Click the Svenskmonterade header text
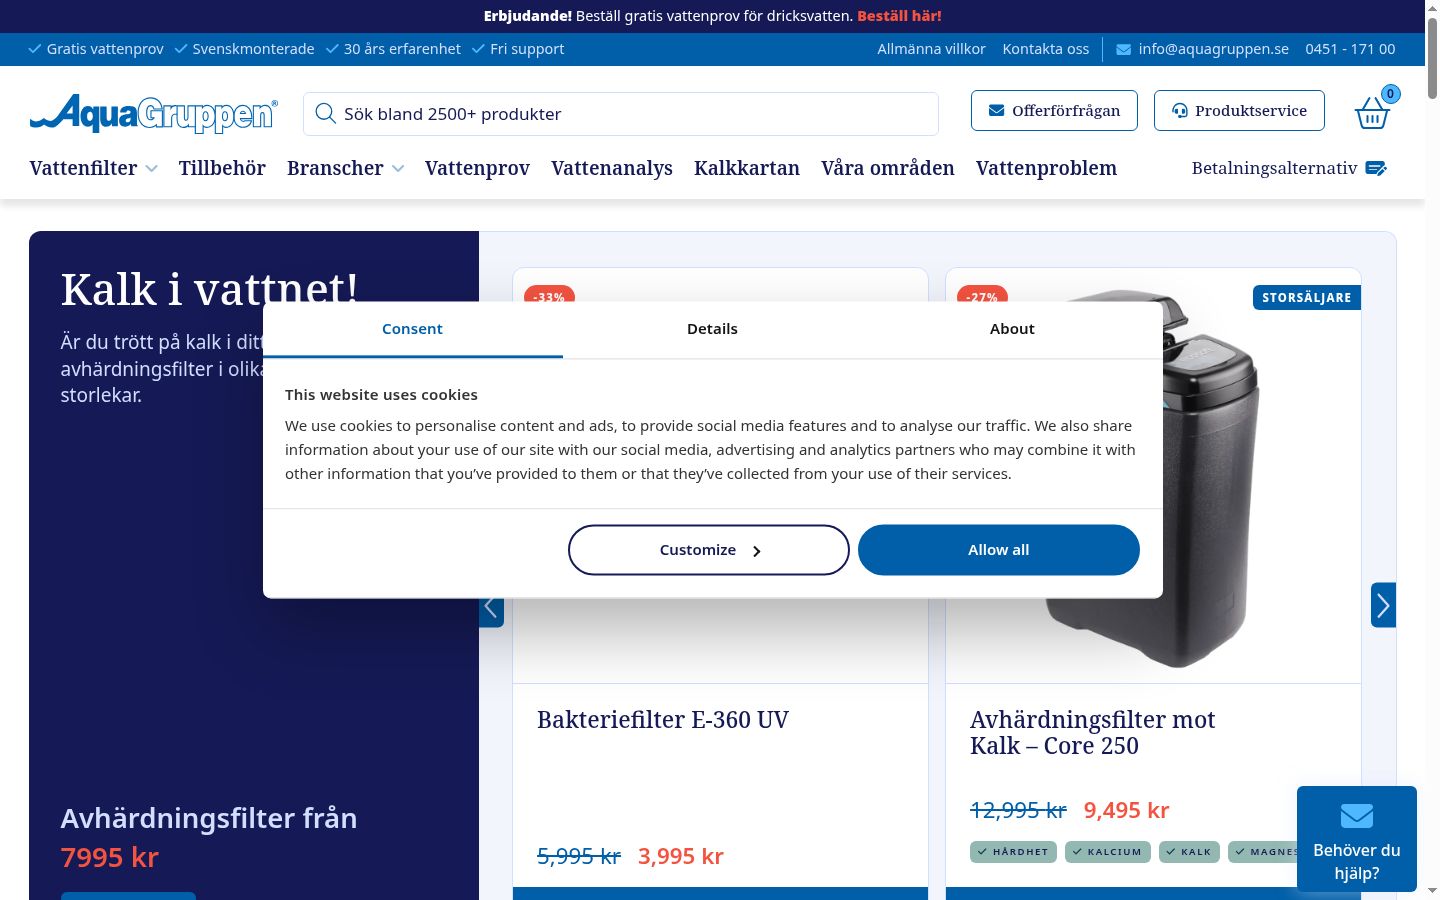The width and height of the screenshot is (1440, 900). 253,49
